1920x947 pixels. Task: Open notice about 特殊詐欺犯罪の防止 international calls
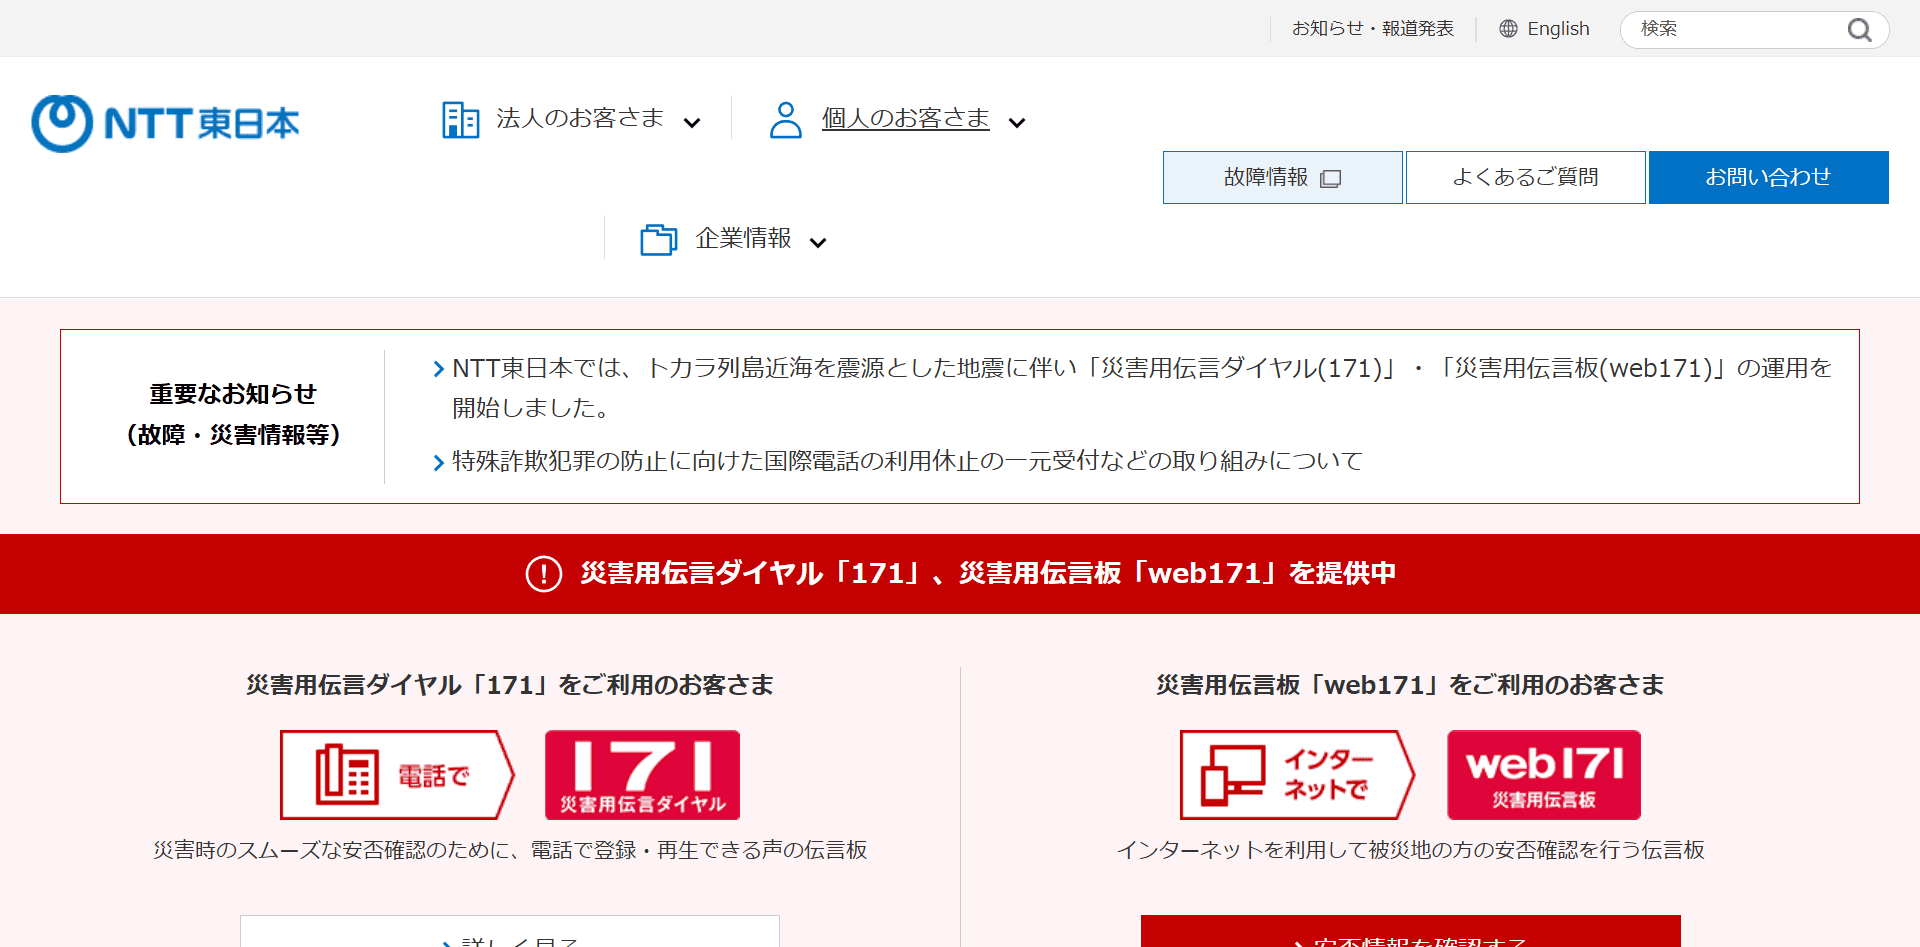(x=907, y=461)
